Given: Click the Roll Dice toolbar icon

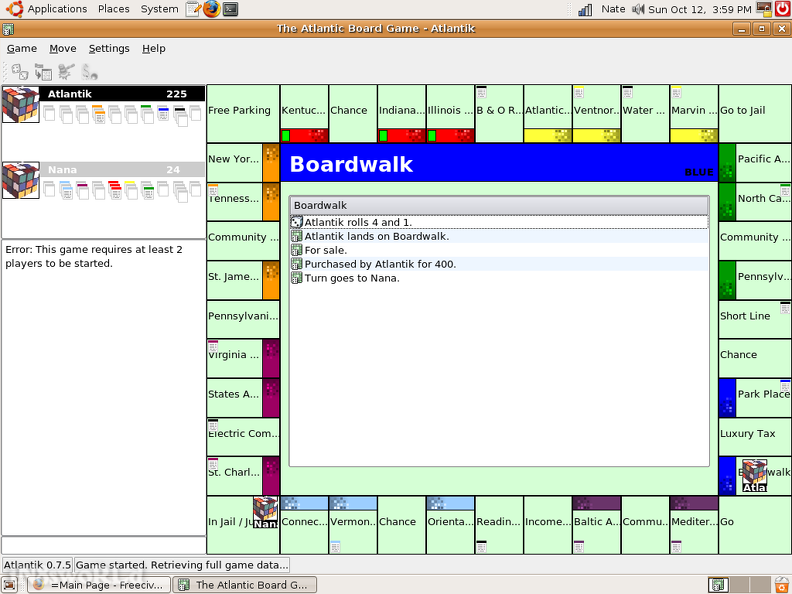Looking at the screenshot, I should pyautogui.click(x=20, y=72).
